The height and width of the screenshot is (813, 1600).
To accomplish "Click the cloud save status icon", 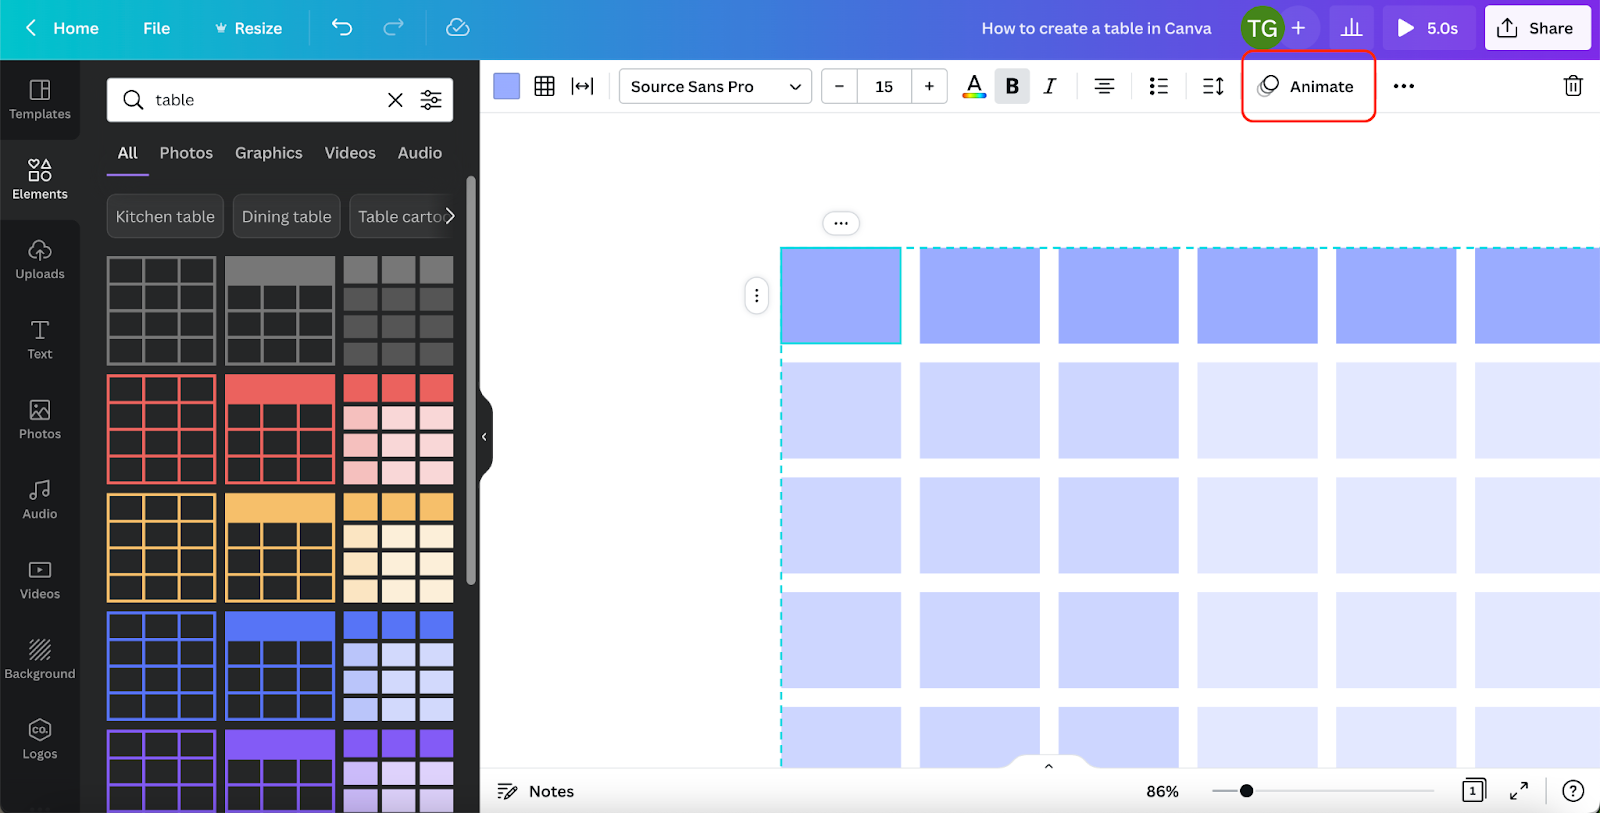I will click(x=458, y=28).
